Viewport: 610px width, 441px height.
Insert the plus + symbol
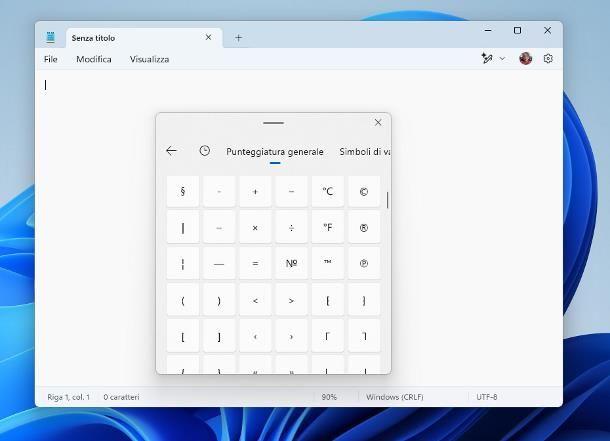255,191
